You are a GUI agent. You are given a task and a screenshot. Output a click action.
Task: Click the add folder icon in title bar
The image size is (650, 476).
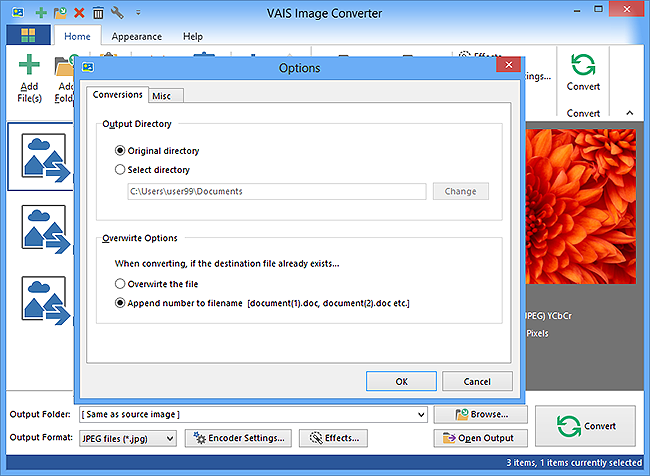click(60, 13)
